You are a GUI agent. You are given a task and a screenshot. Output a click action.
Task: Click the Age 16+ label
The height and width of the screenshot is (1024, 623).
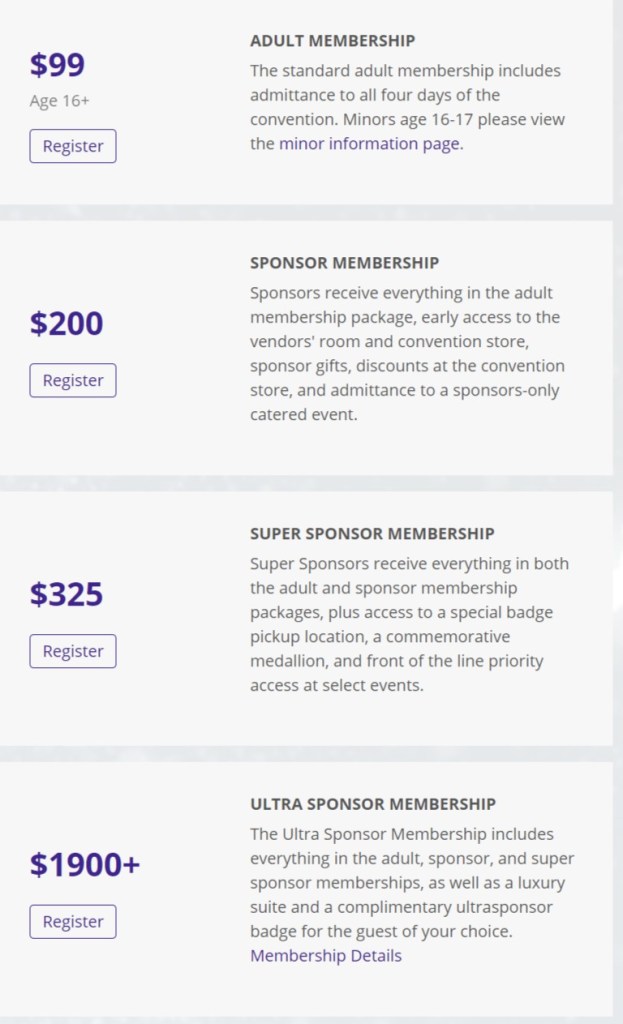point(60,101)
